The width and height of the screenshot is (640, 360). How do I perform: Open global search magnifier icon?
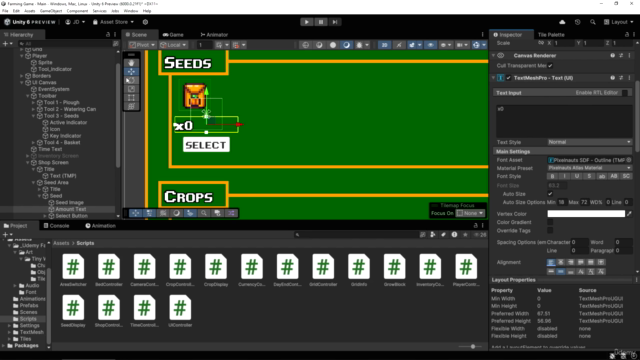pyautogui.click(x=593, y=22)
